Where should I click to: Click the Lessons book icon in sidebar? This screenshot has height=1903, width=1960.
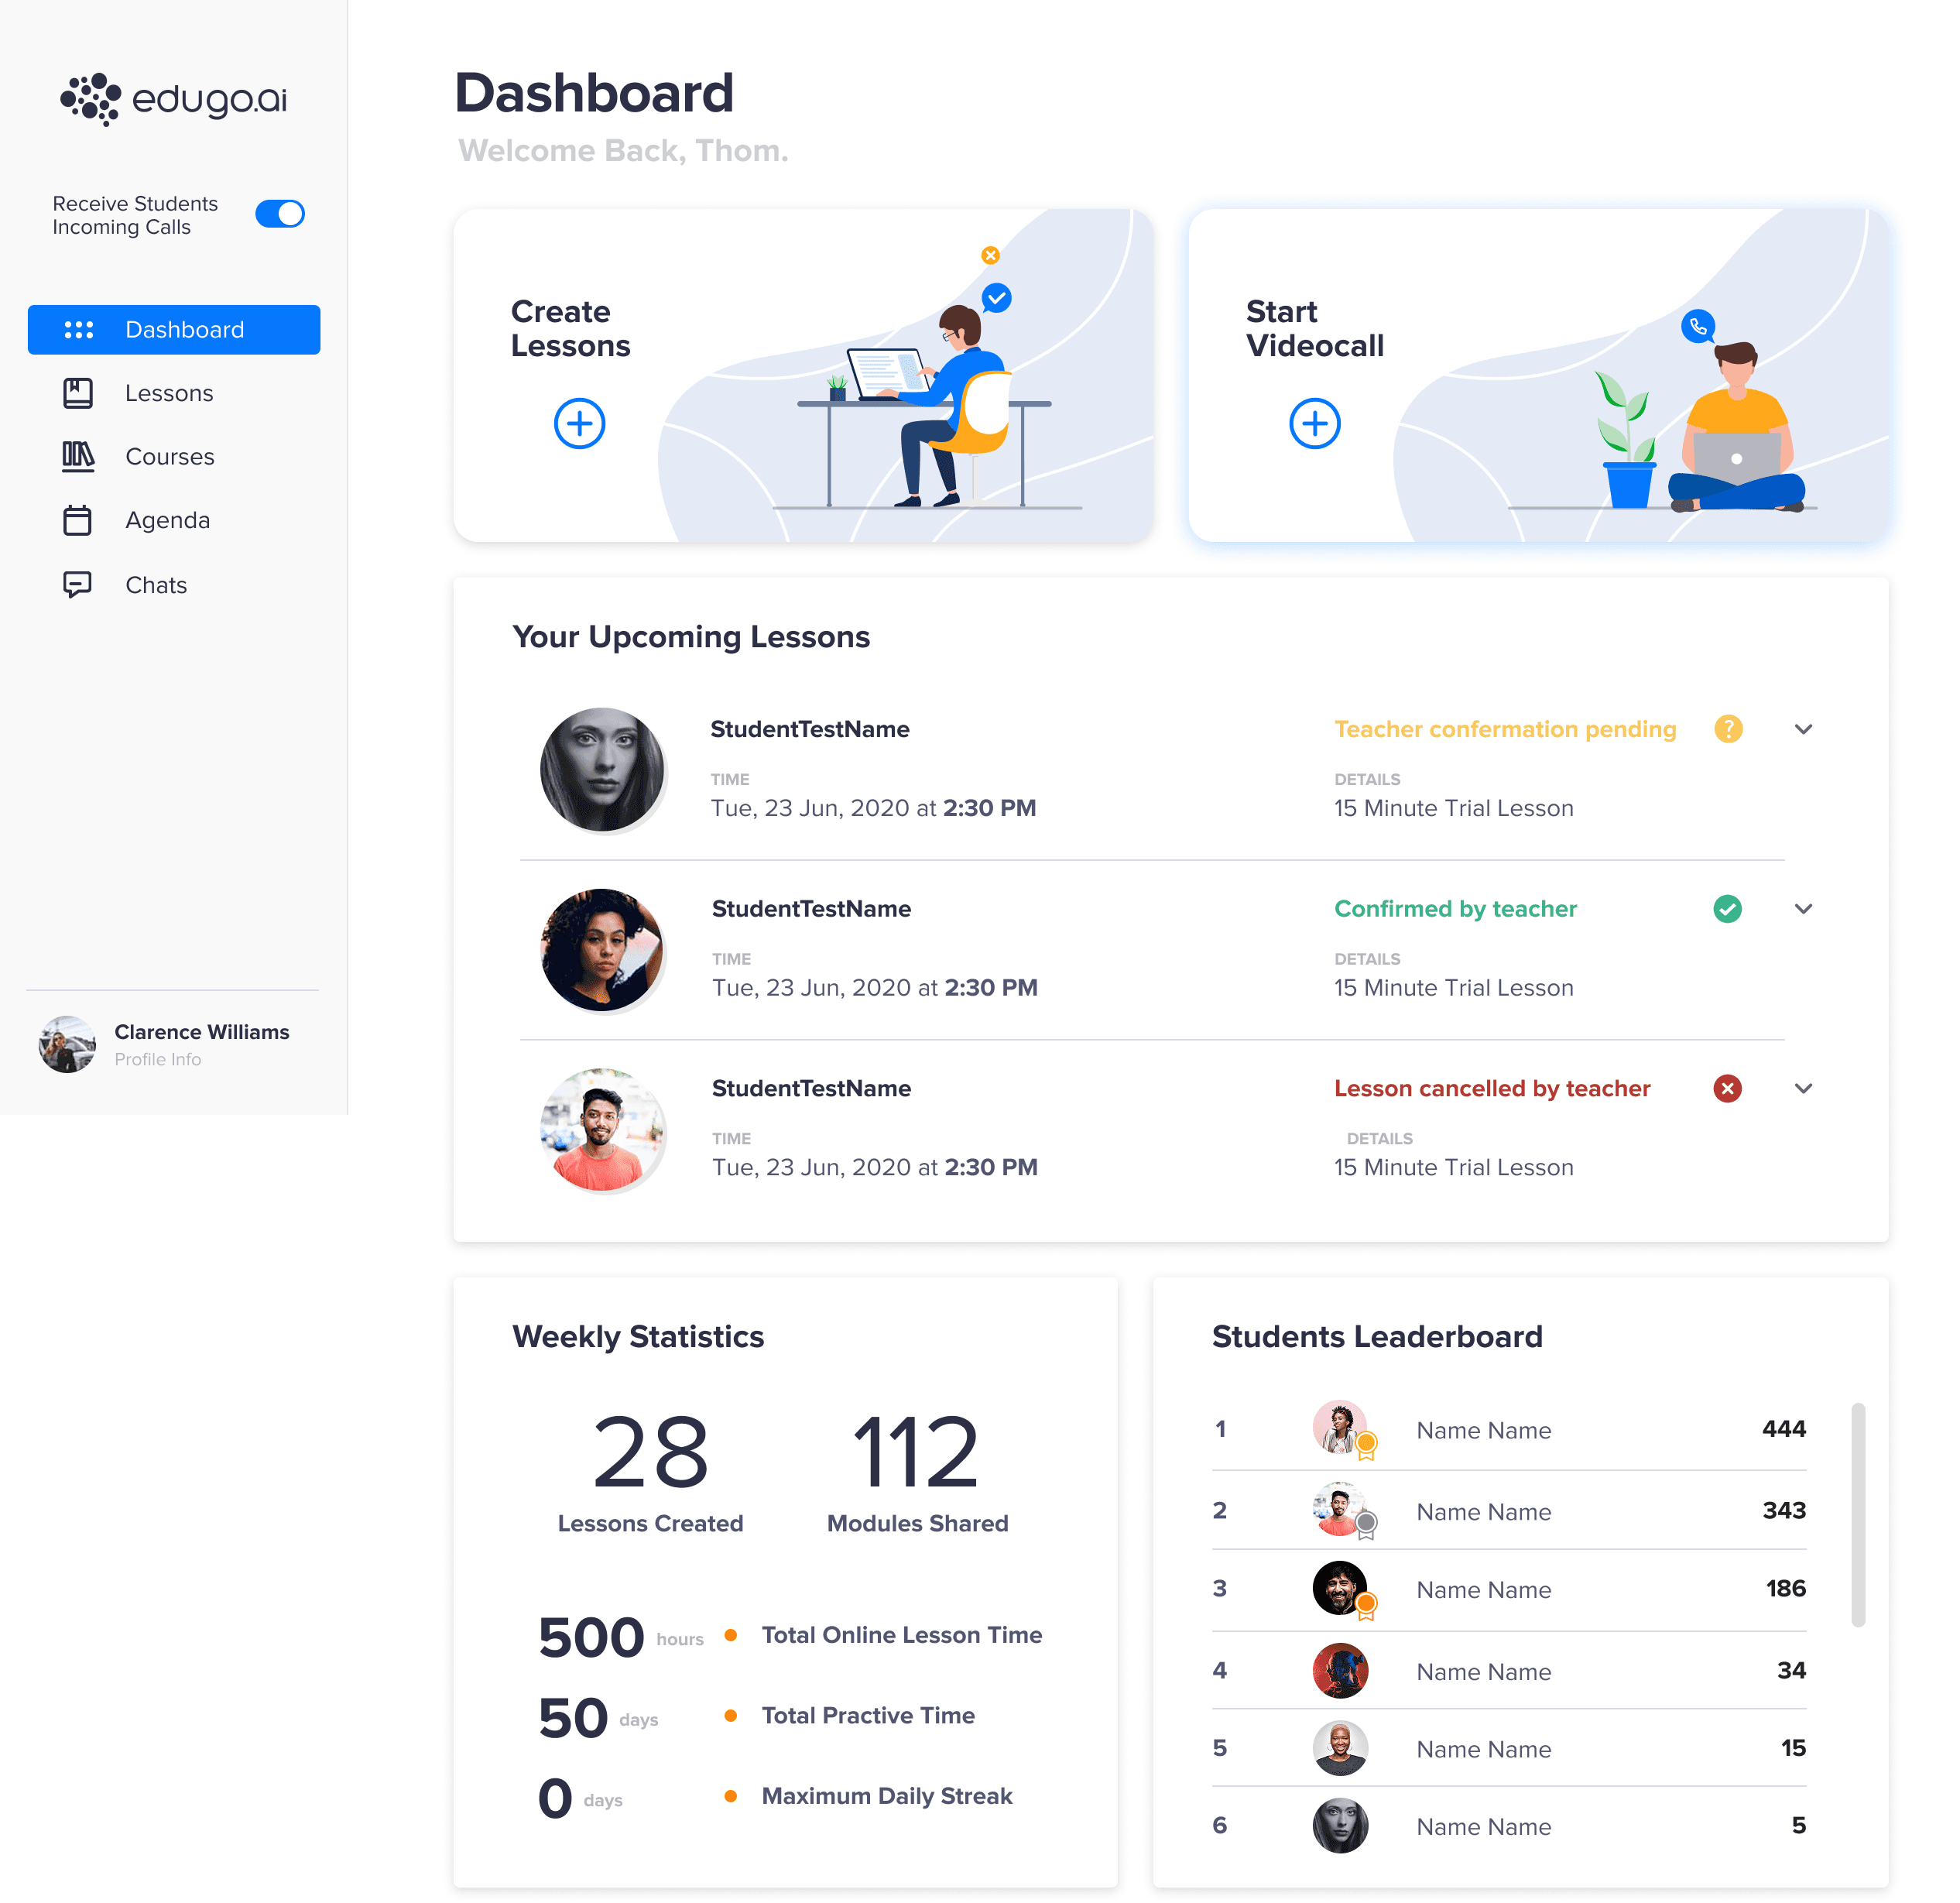coord(78,393)
